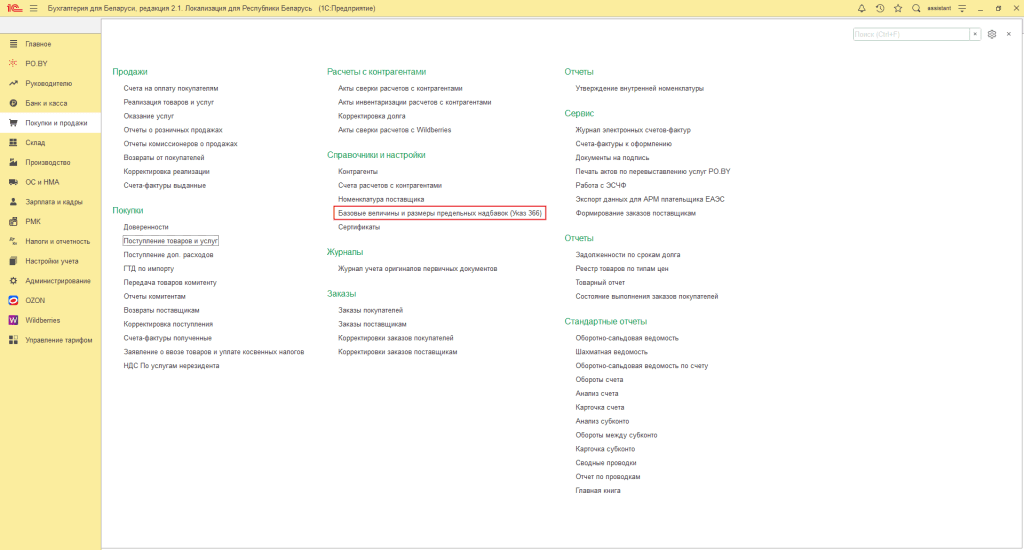
Task: Open the notifications bell icon
Action: (x=862, y=8)
